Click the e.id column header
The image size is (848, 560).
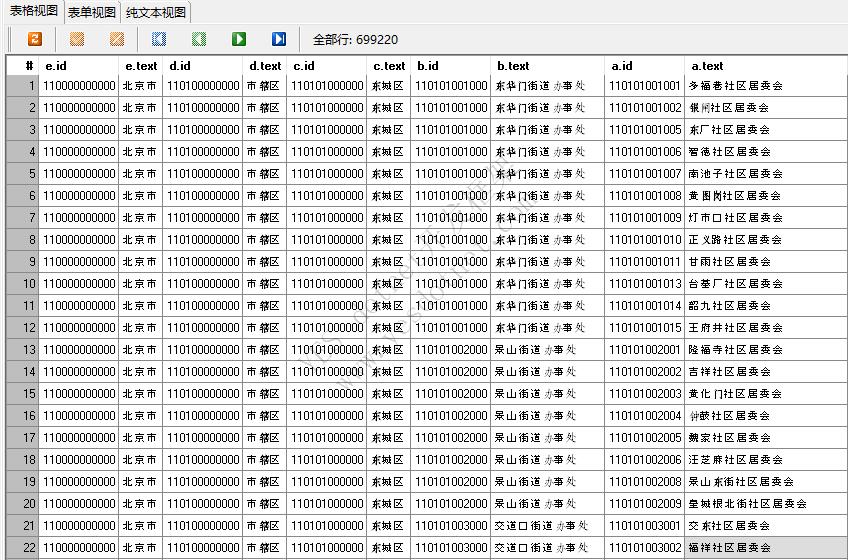coord(79,66)
